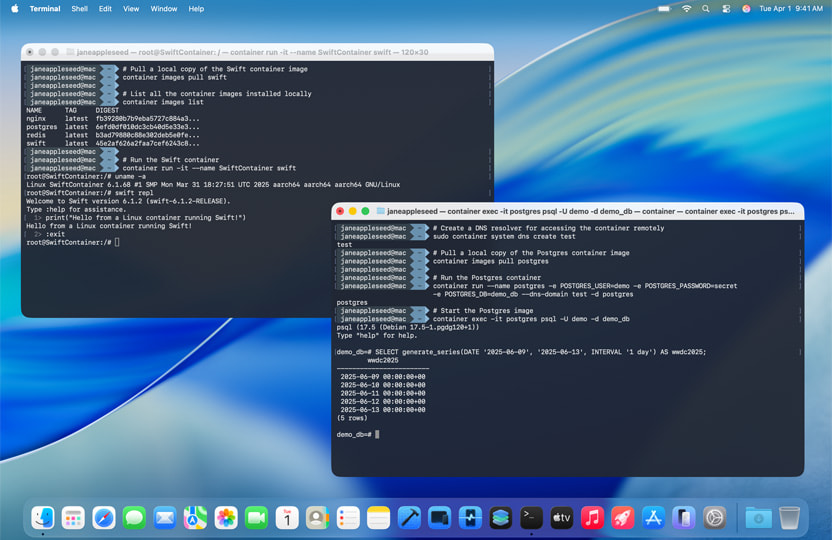Screen dimensions: 832x540
Task: Open Finder from the Dock
Action: tap(43, 517)
